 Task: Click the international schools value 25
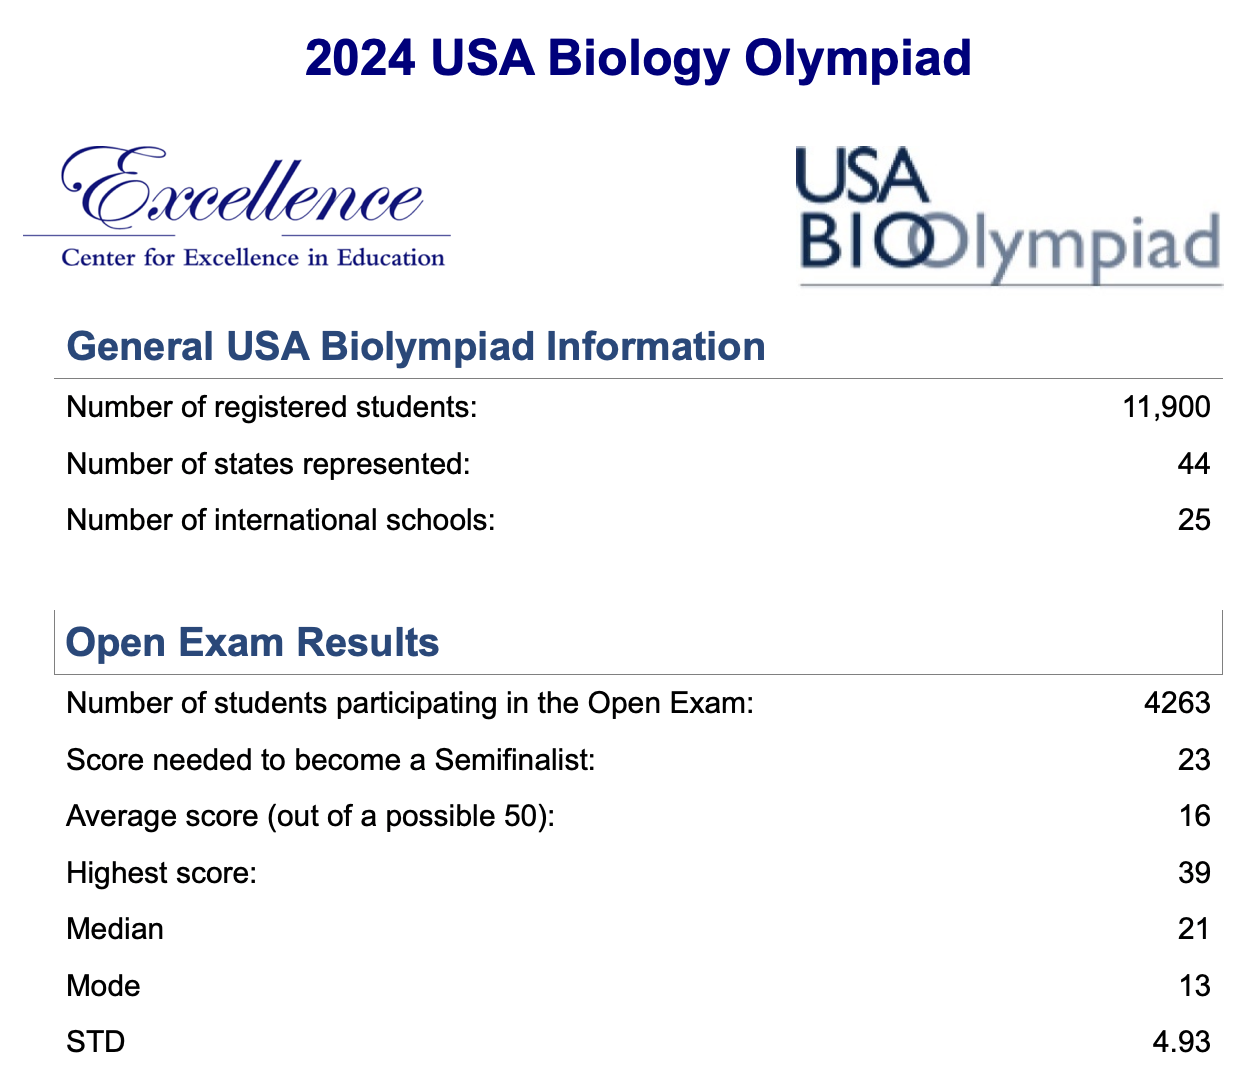point(1194,520)
